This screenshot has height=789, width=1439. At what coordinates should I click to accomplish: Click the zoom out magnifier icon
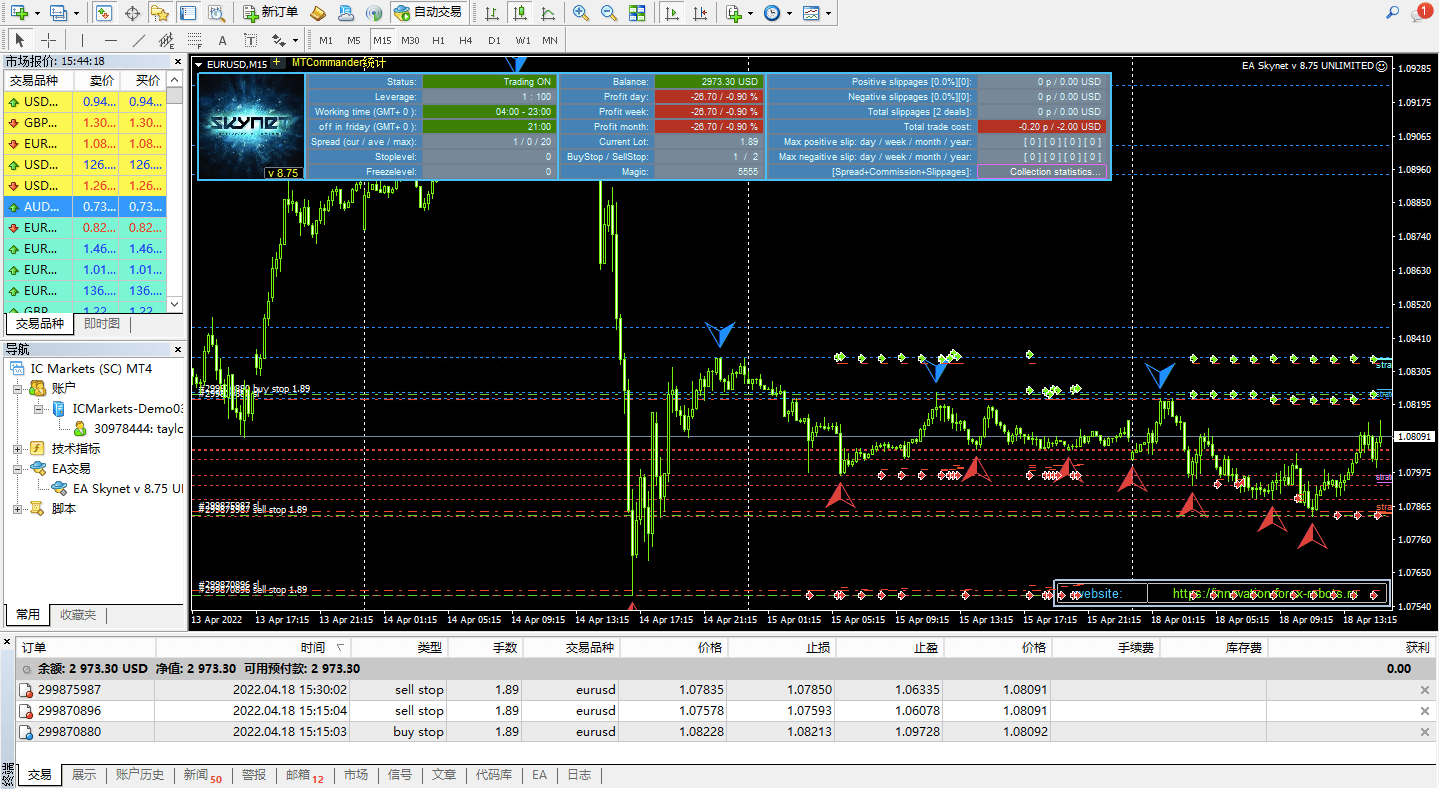pos(608,13)
